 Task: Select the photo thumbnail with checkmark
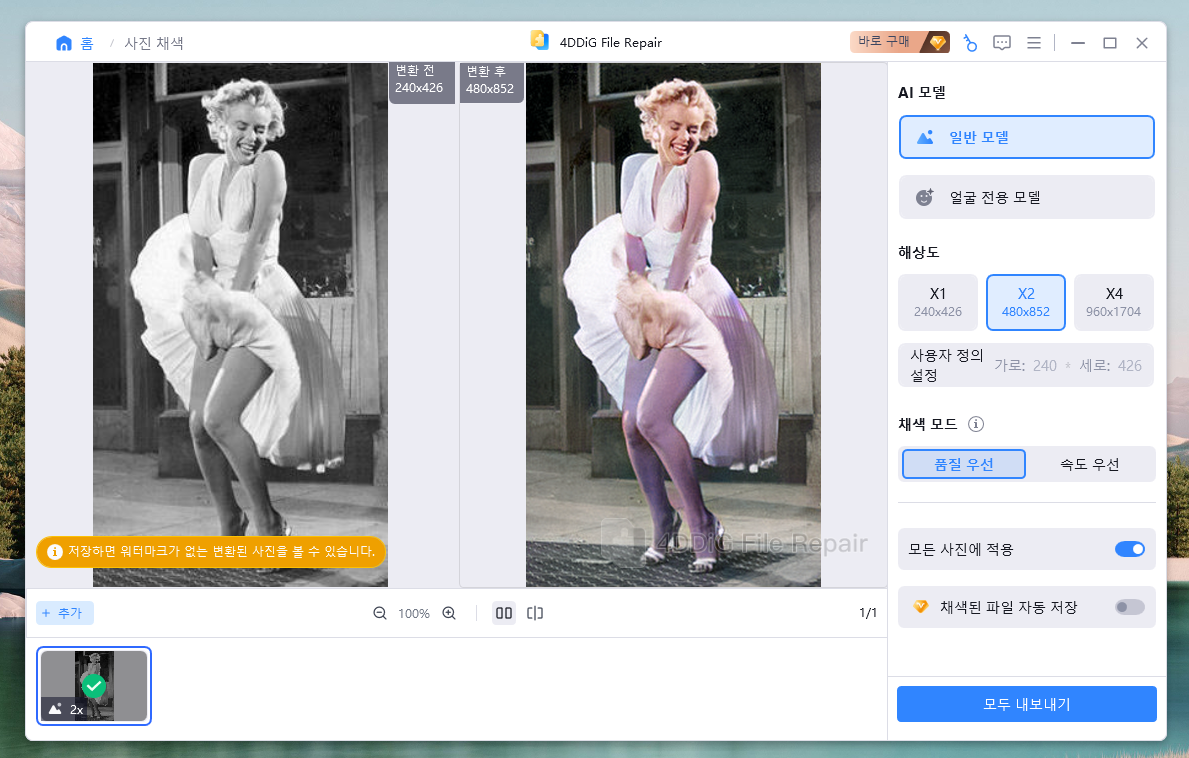[94, 686]
